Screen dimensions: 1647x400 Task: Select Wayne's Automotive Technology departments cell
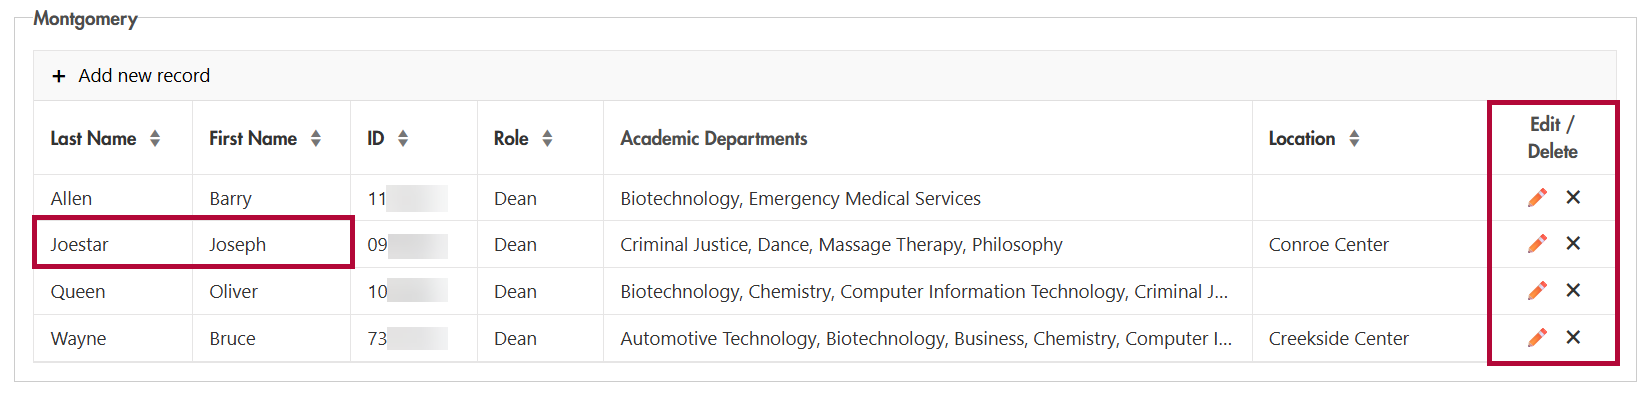[x=928, y=338]
